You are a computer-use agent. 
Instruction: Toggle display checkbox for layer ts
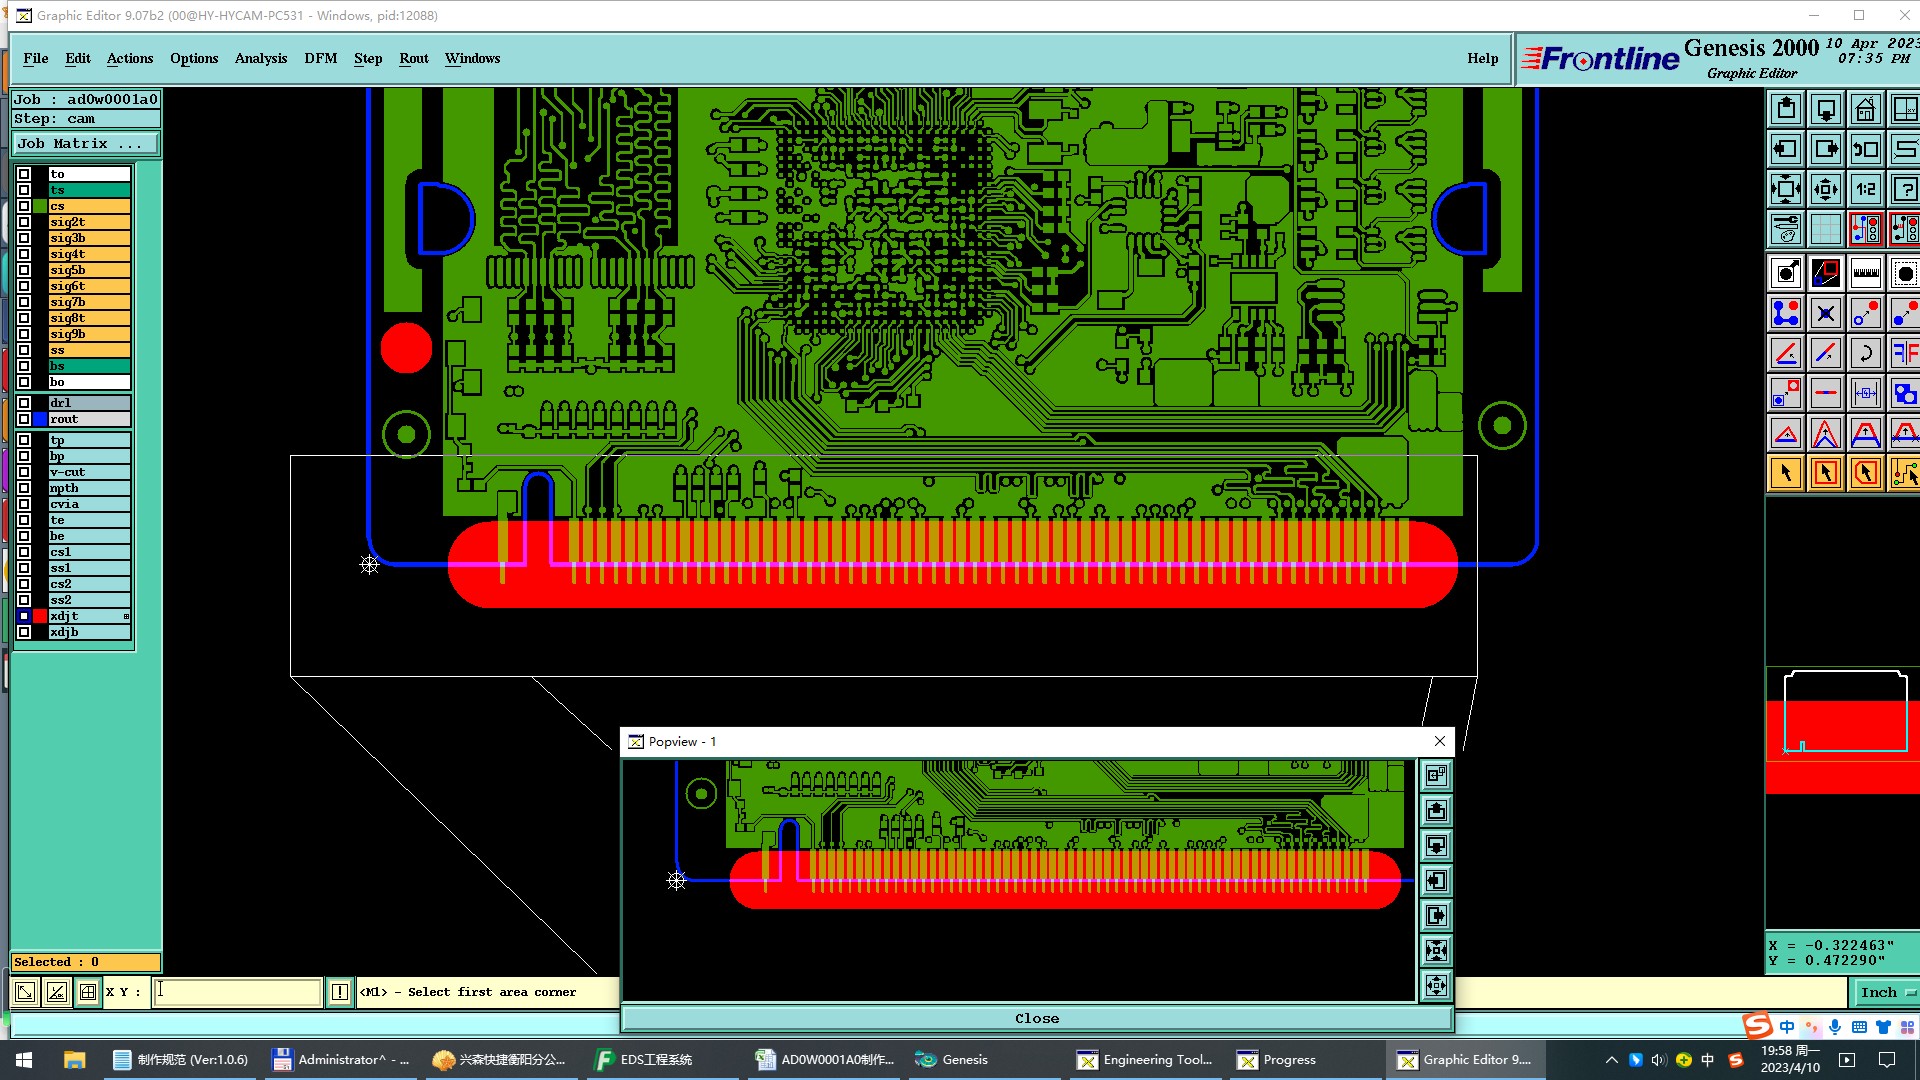[24, 190]
